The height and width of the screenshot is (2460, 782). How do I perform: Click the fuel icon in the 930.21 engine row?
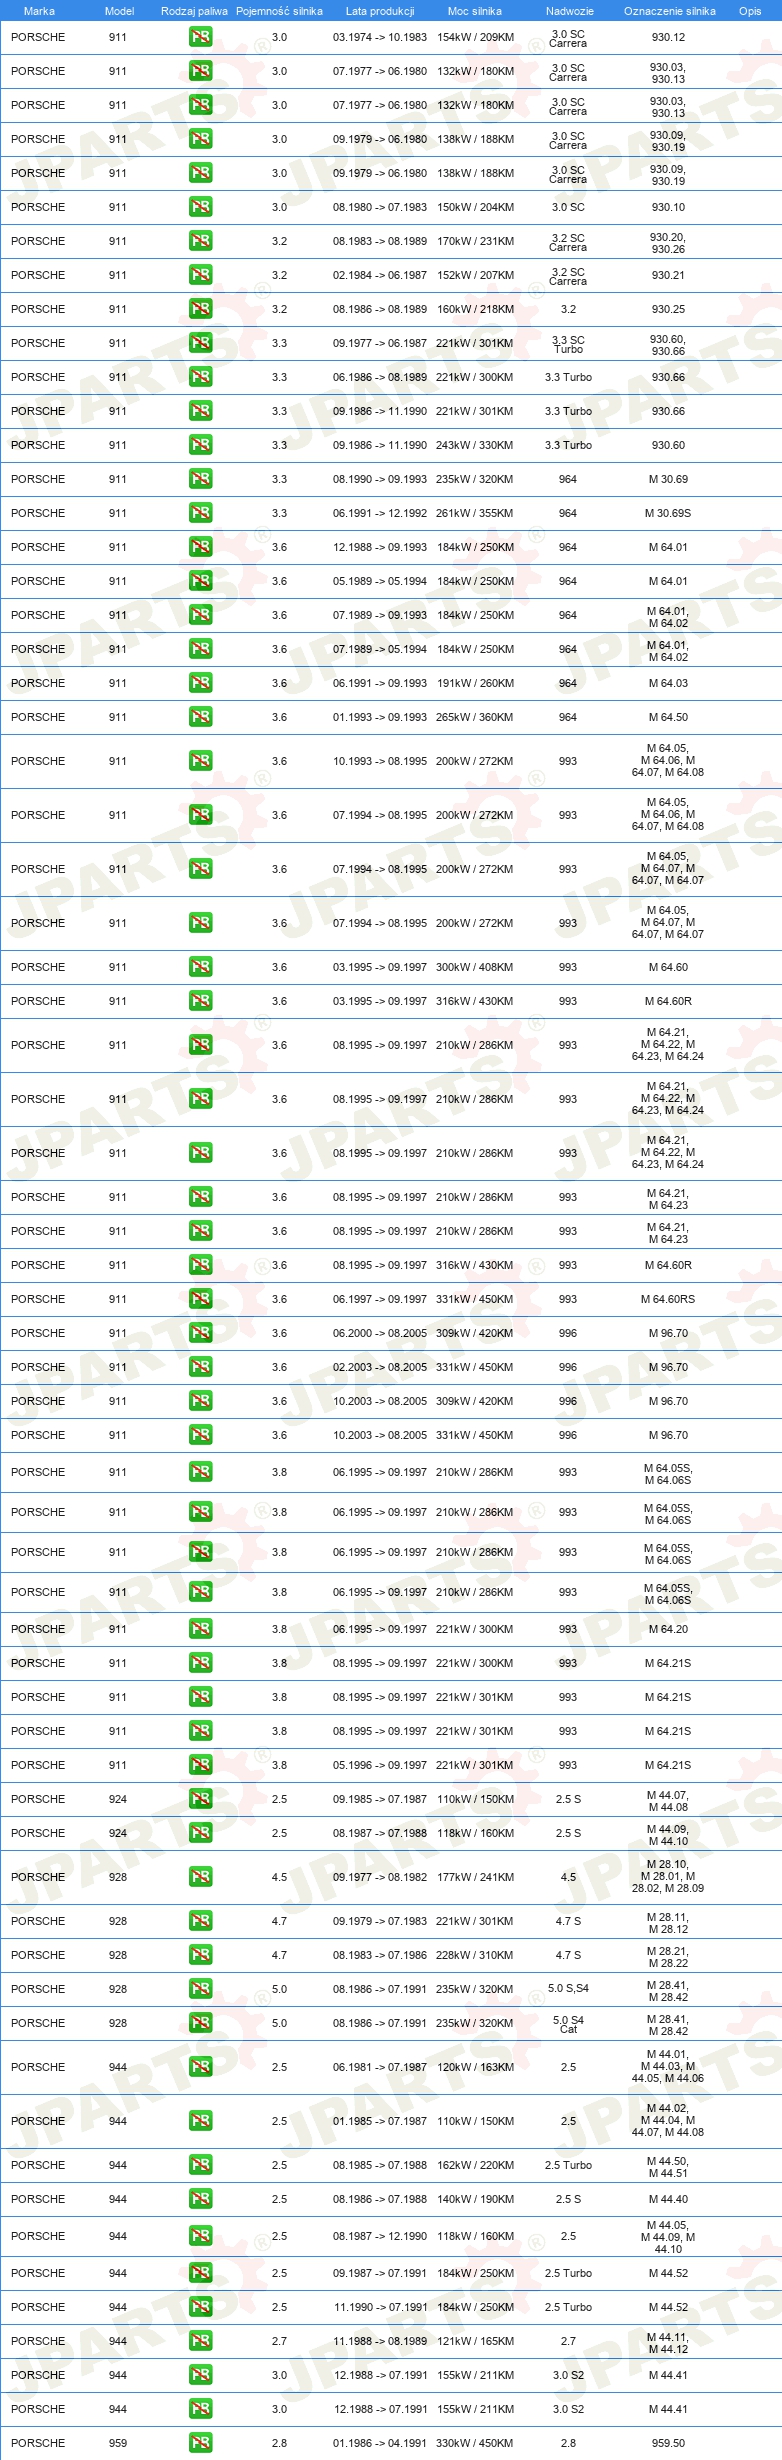[x=200, y=275]
